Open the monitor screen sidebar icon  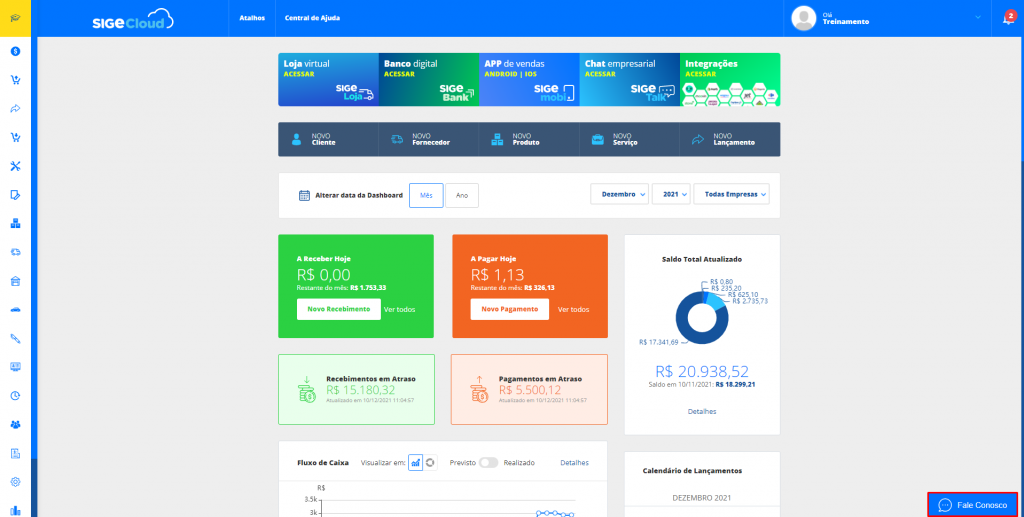15,367
